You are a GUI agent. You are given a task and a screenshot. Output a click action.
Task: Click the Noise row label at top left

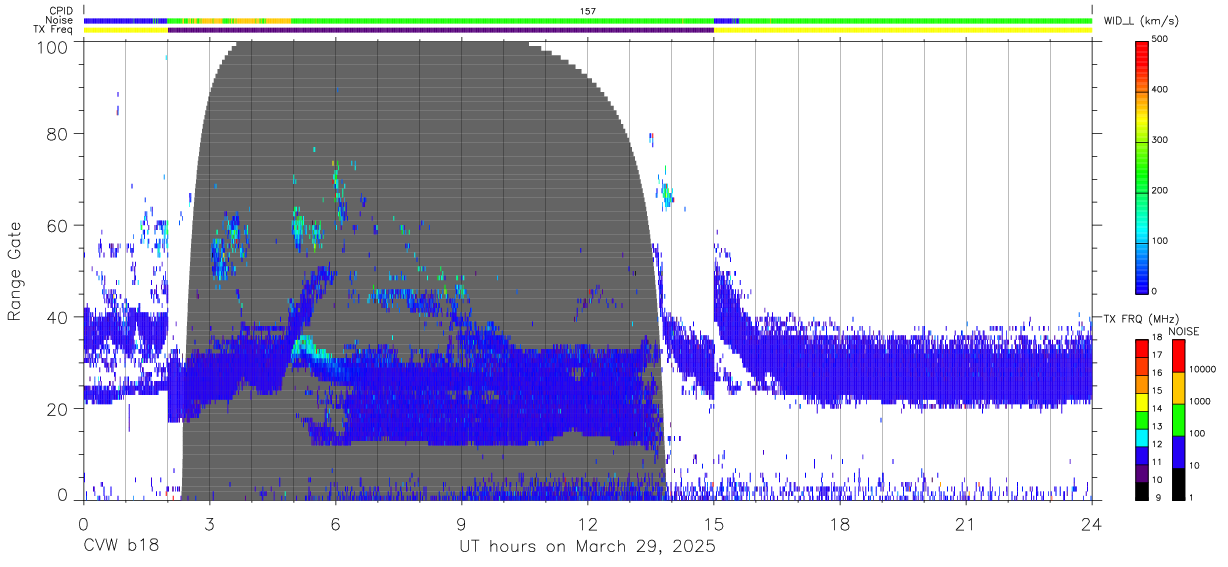point(57,20)
